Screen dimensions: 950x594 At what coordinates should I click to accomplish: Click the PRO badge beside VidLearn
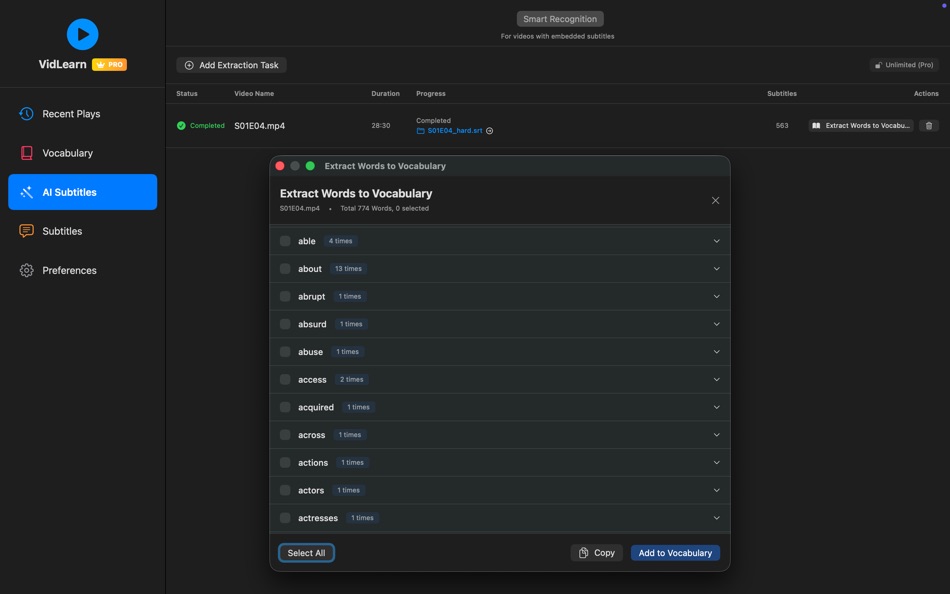[x=108, y=63]
